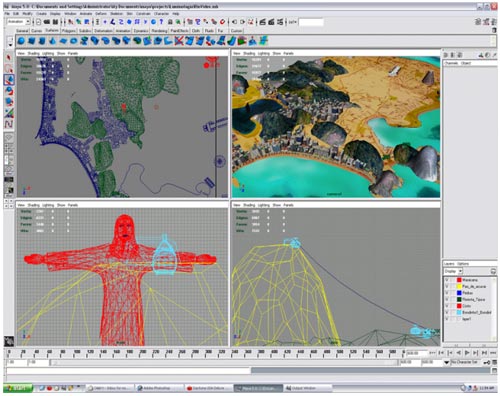Open the File menu

pos(7,14)
